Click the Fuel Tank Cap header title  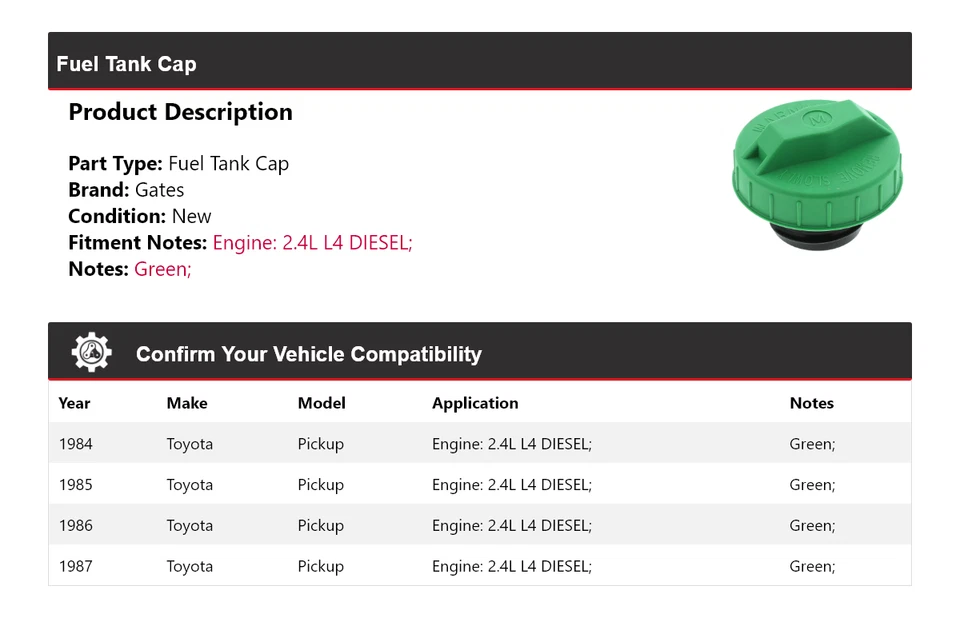coord(126,64)
